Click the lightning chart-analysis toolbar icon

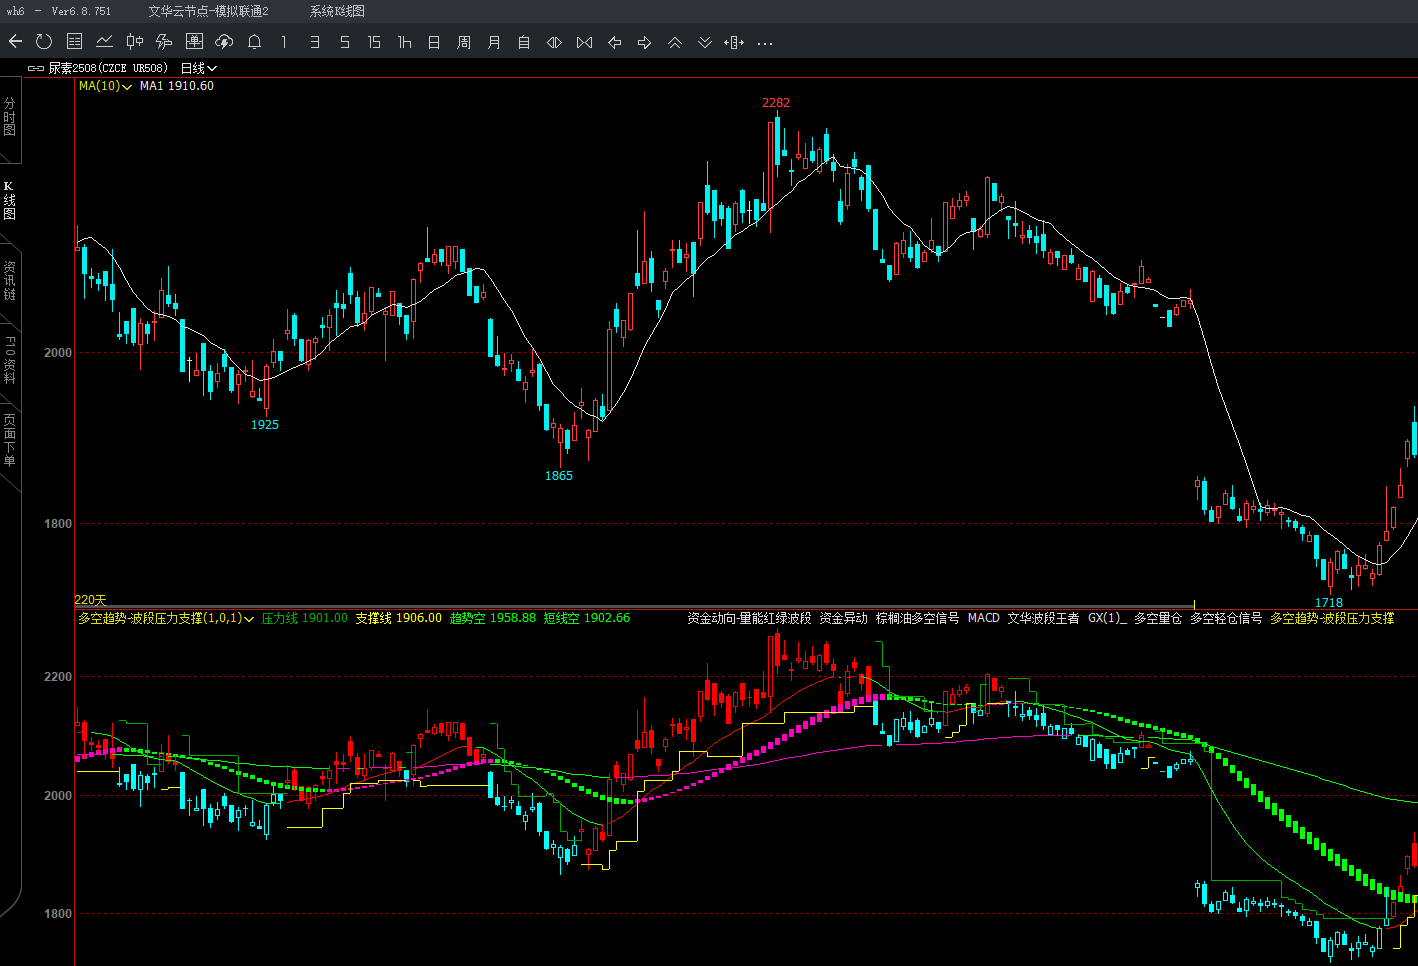(164, 42)
